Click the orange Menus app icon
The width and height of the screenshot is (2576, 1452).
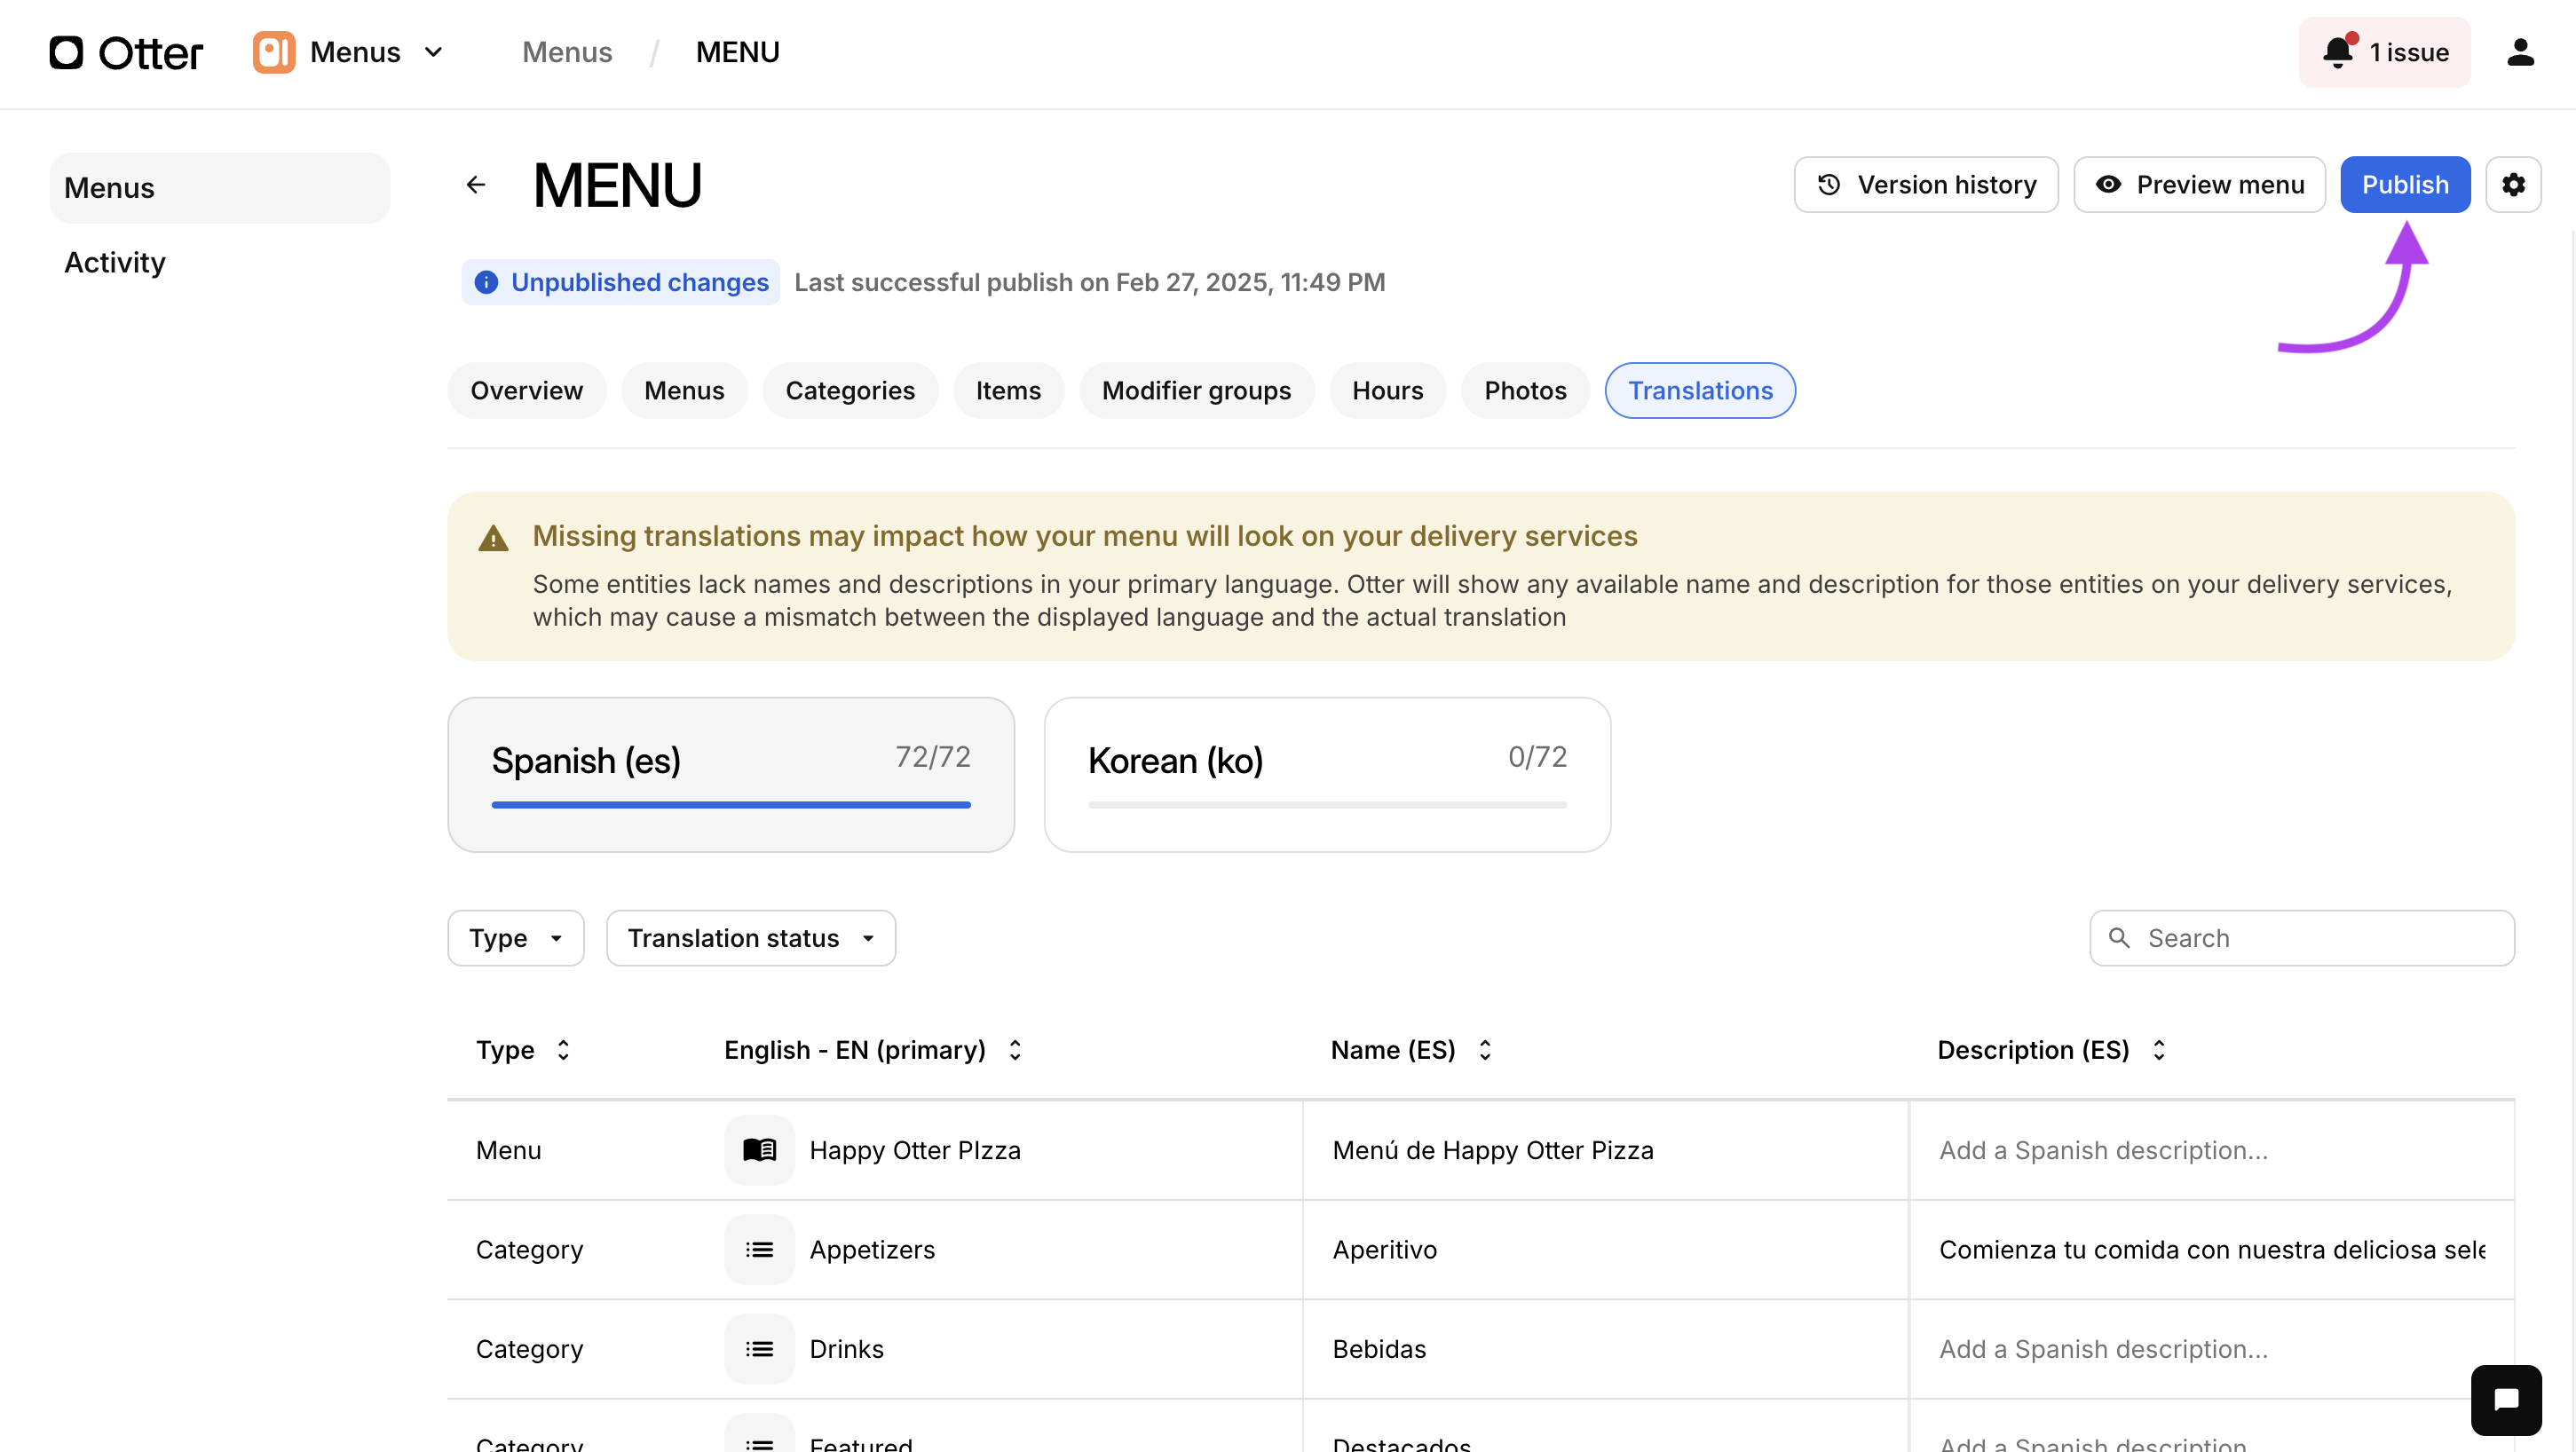[x=274, y=52]
